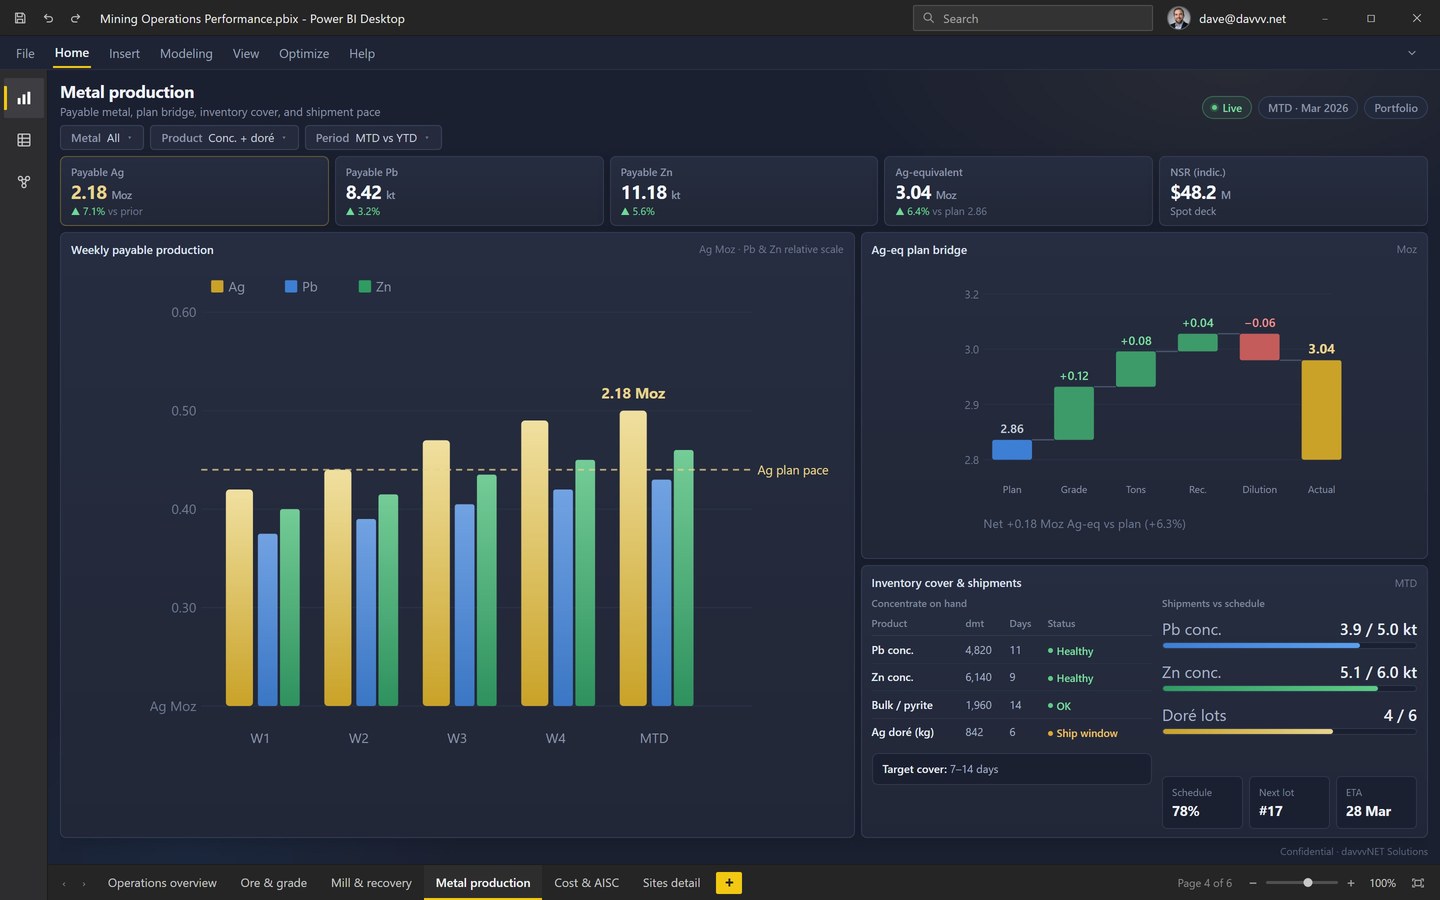The width and height of the screenshot is (1440, 900).
Task: Click the red Dilution waterfall bar
Action: click(x=1259, y=347)
